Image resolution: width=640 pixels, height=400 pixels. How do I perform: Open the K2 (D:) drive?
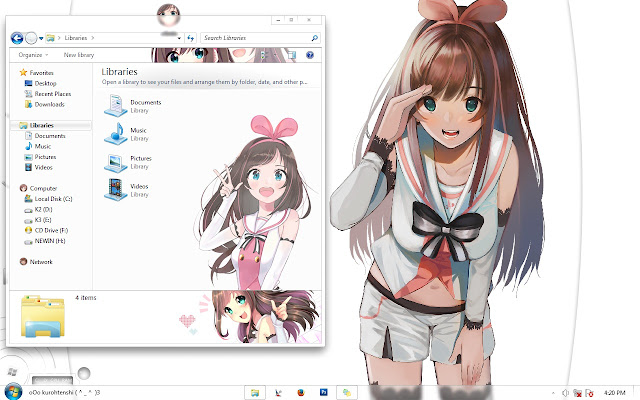[x=43, y=209]
